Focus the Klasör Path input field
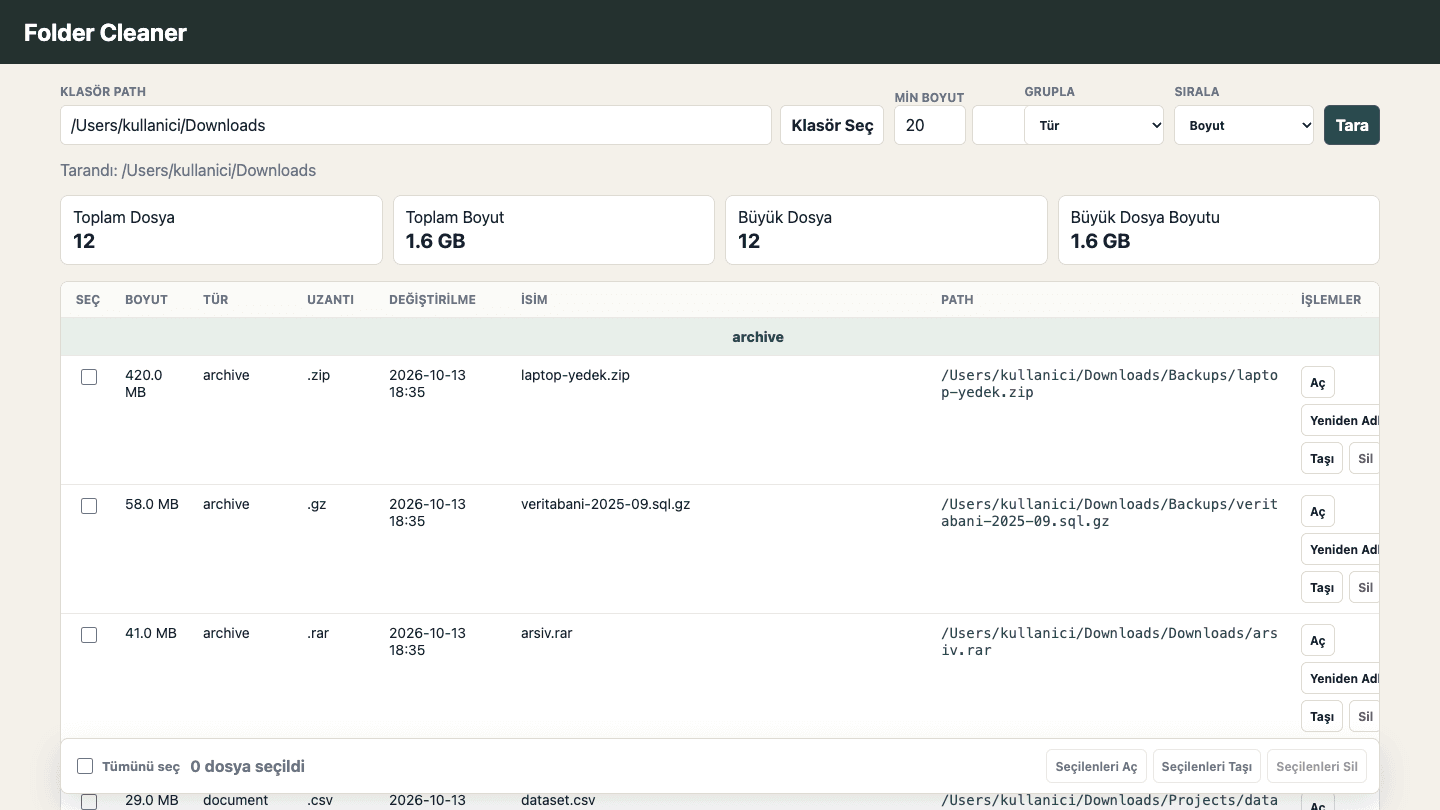Image resolution: width=1440 pixels, height=810 pixels. click(x=416, y=125)
